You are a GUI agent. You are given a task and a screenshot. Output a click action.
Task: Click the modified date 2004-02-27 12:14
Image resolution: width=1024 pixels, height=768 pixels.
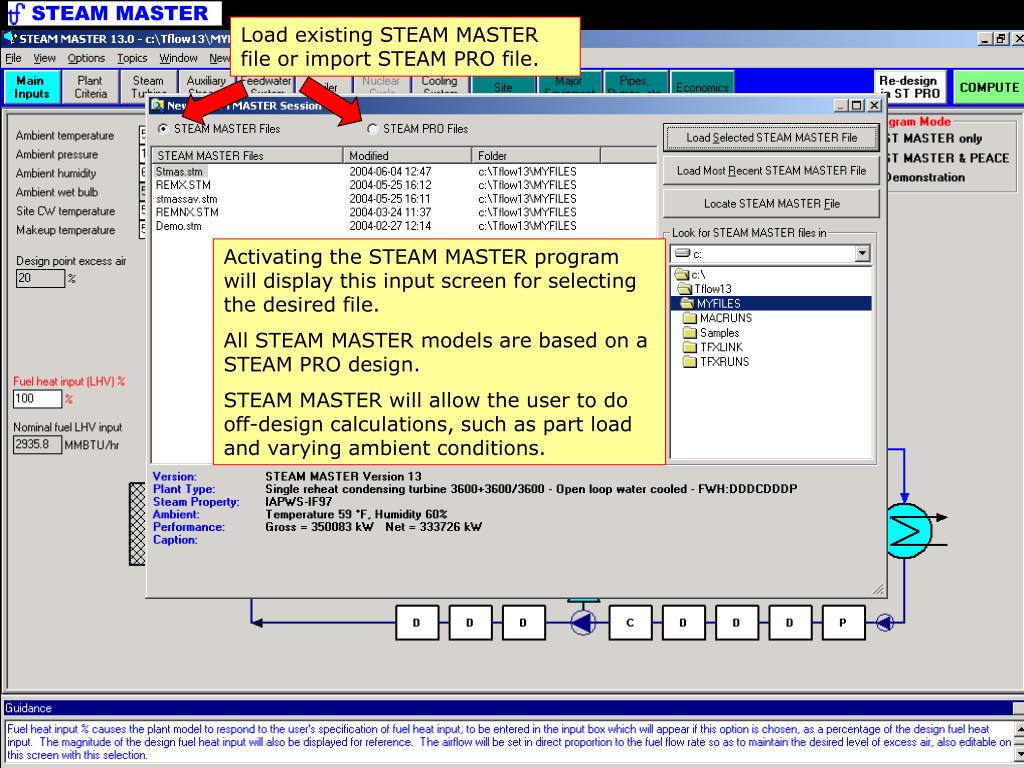point(390,226)
